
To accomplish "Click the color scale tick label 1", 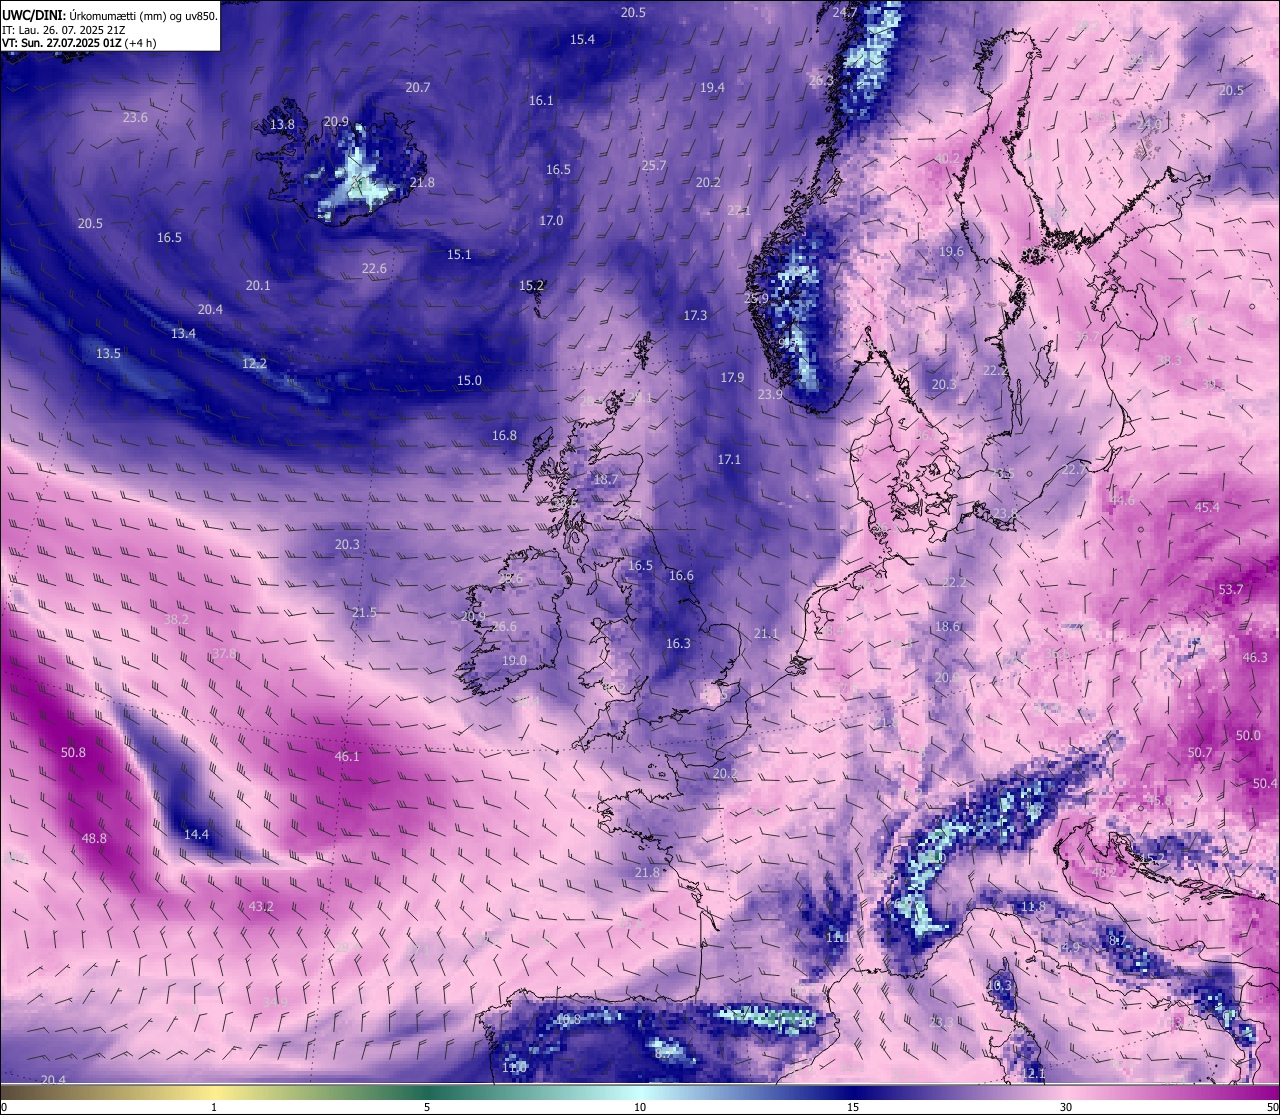I will (214, 1107).
